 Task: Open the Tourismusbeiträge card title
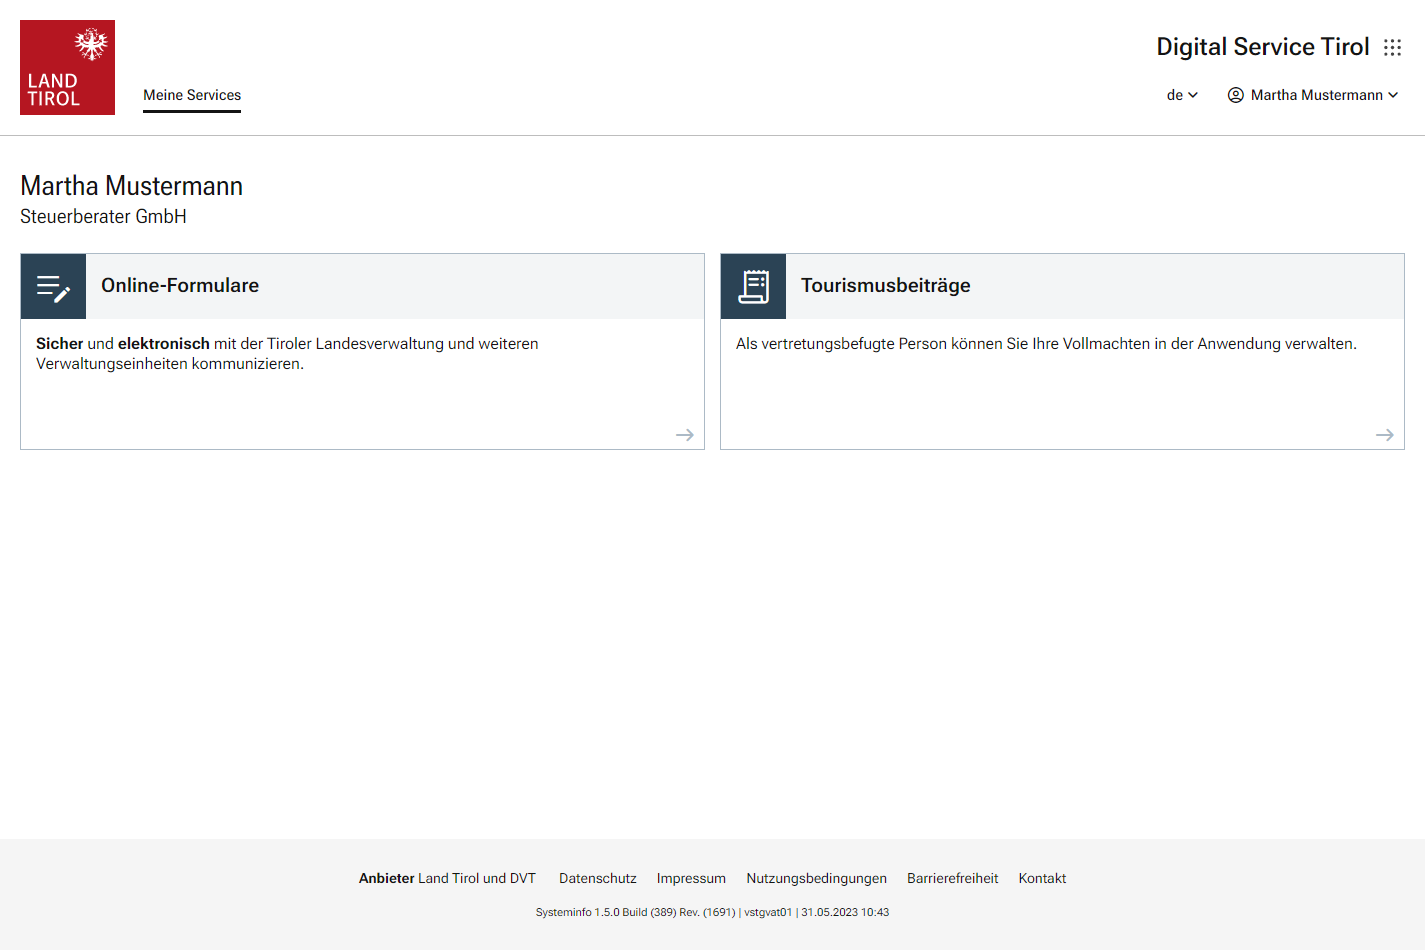pos(885,286)
